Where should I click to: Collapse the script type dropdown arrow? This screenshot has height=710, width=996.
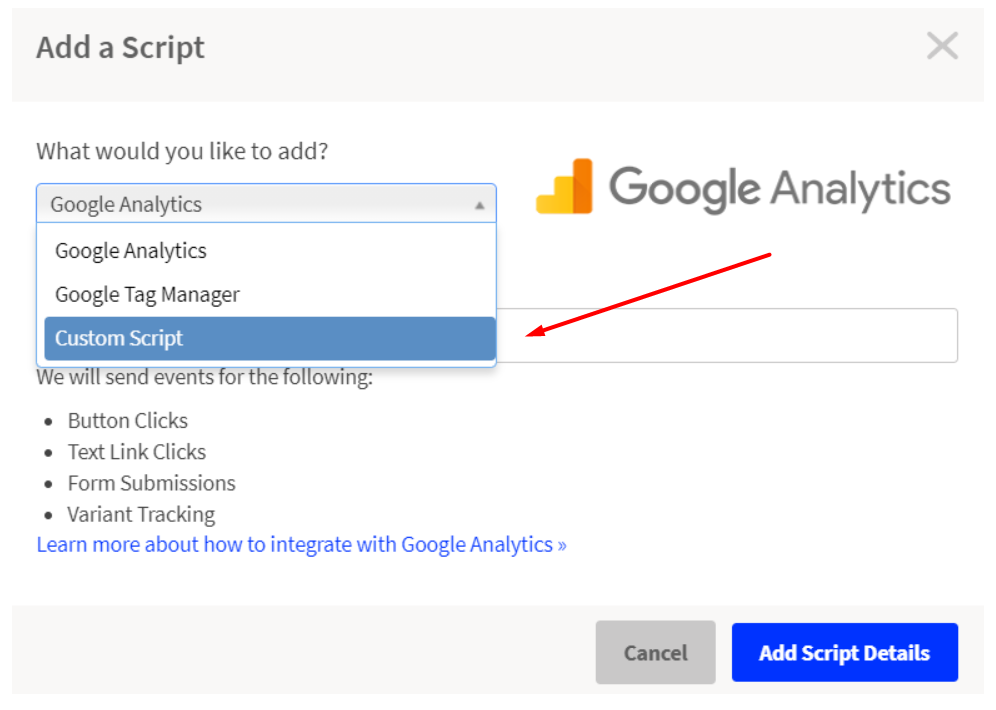pos(480,205)
